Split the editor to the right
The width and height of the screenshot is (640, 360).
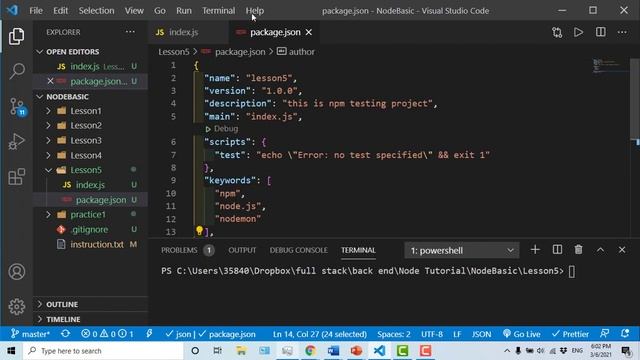point(600,32)
